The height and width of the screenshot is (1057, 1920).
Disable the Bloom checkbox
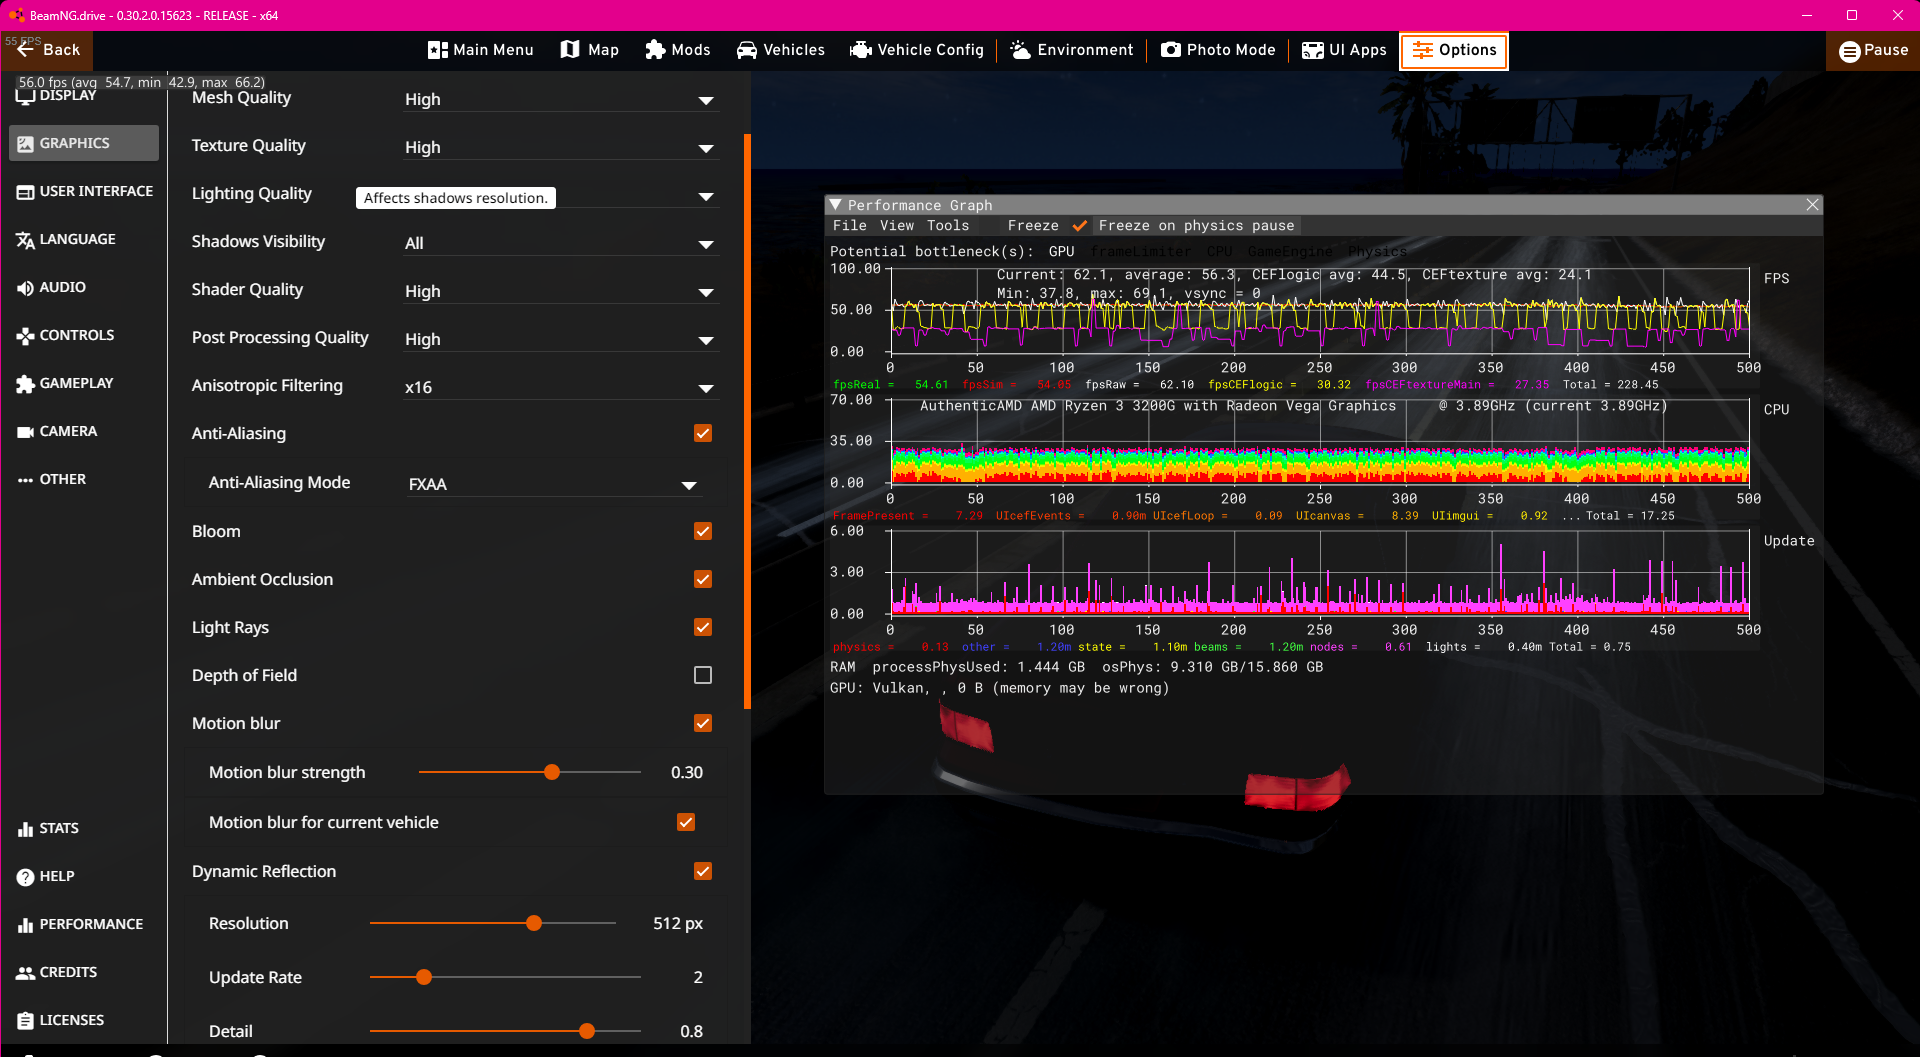[703, 531]
